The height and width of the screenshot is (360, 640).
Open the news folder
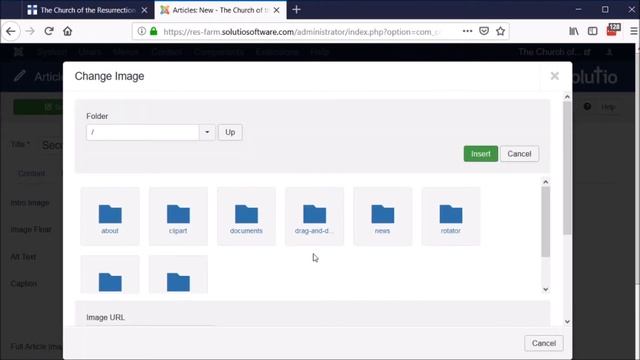tap(382, 217)
